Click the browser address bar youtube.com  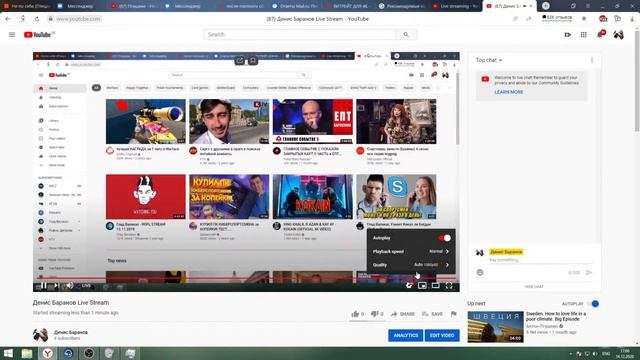point(78,19)
